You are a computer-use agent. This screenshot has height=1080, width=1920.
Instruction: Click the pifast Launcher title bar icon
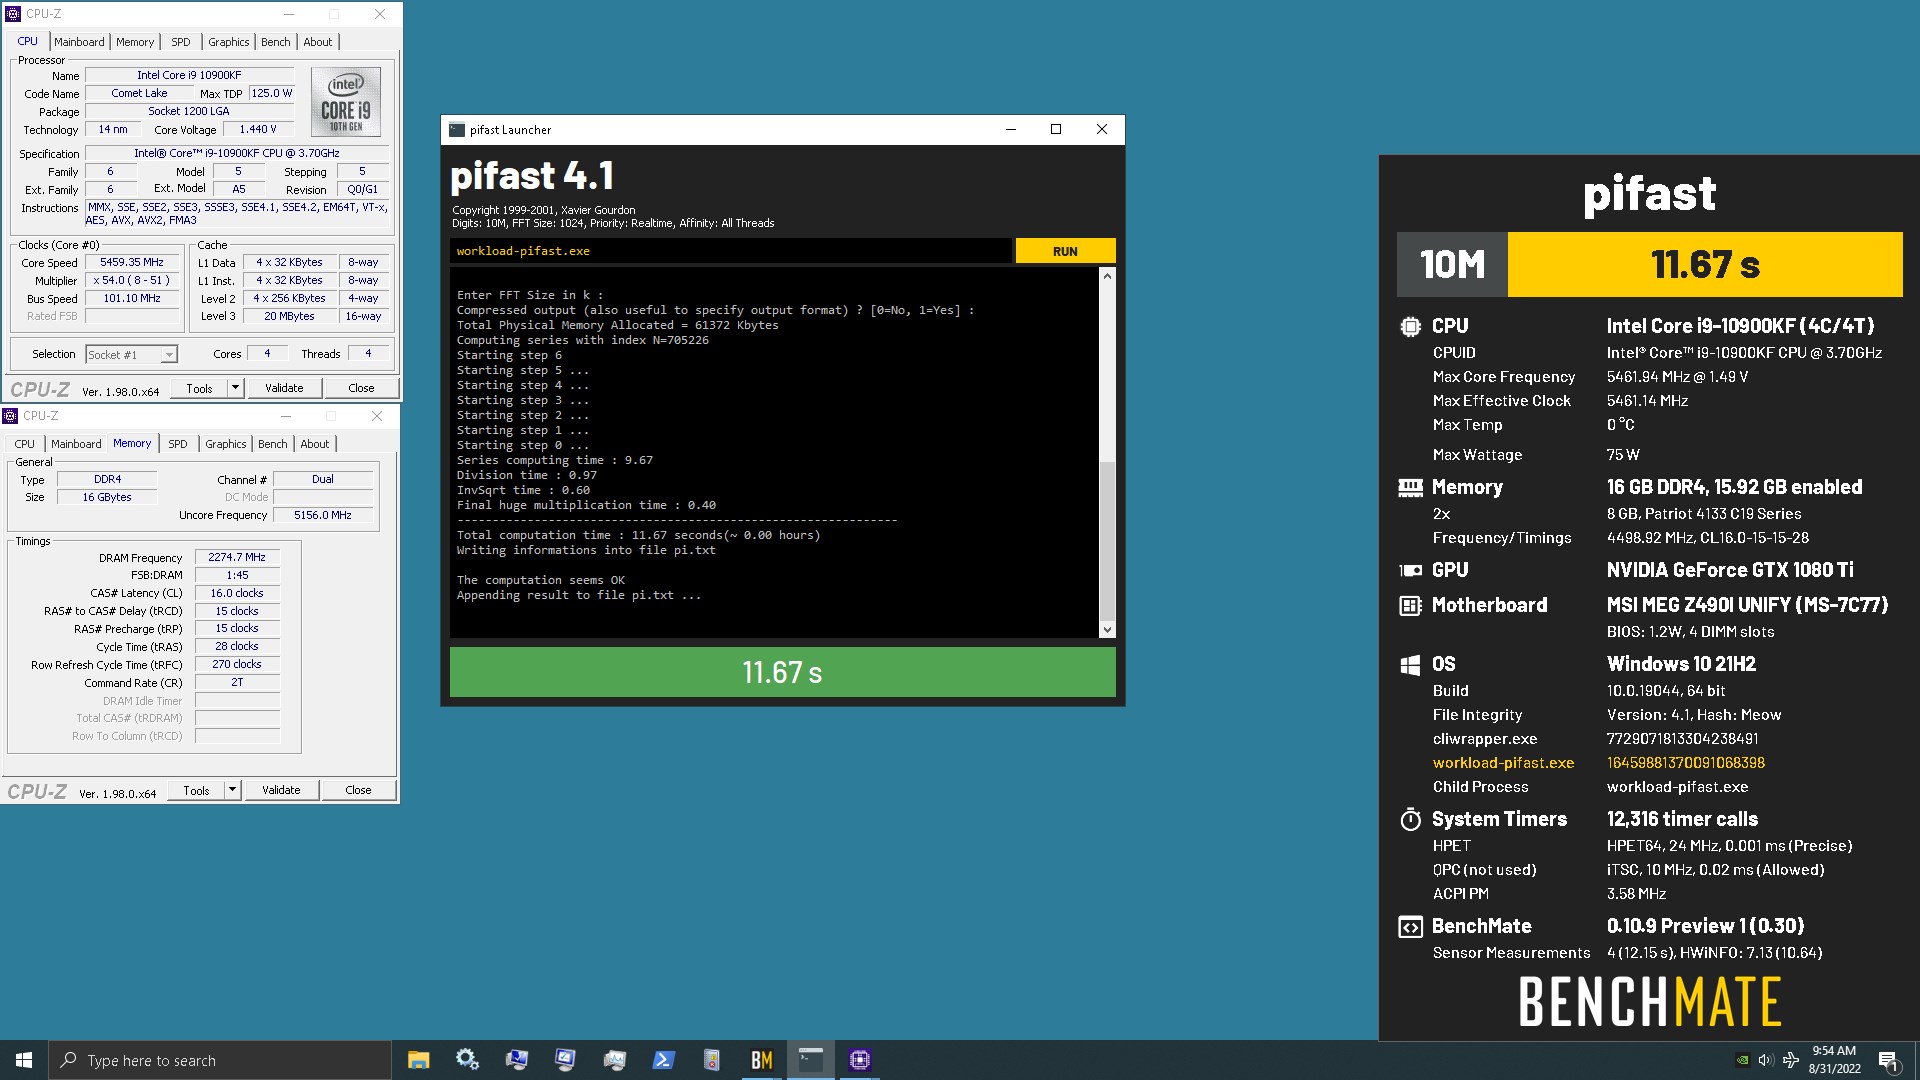tap(457, 130)
